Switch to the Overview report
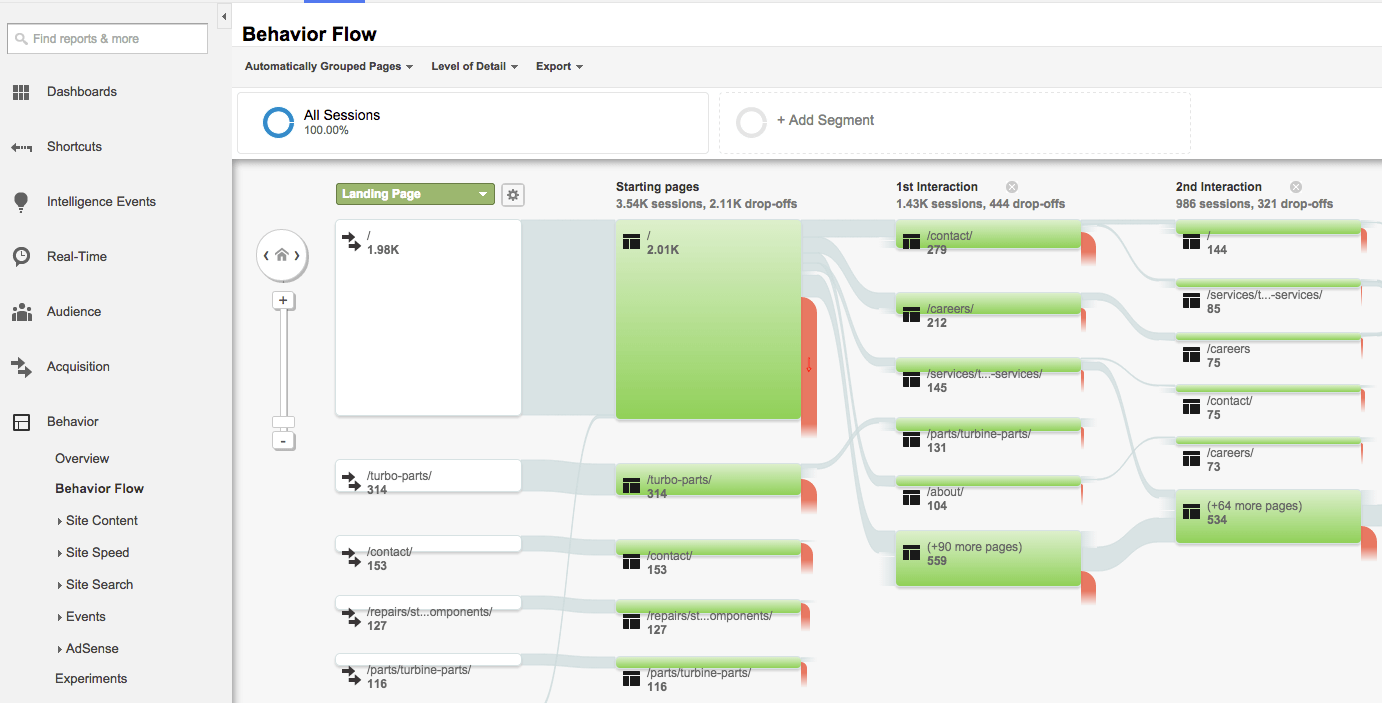This screenshot has width=1382, height=703. pyautogui.click(x=81, y=458)
